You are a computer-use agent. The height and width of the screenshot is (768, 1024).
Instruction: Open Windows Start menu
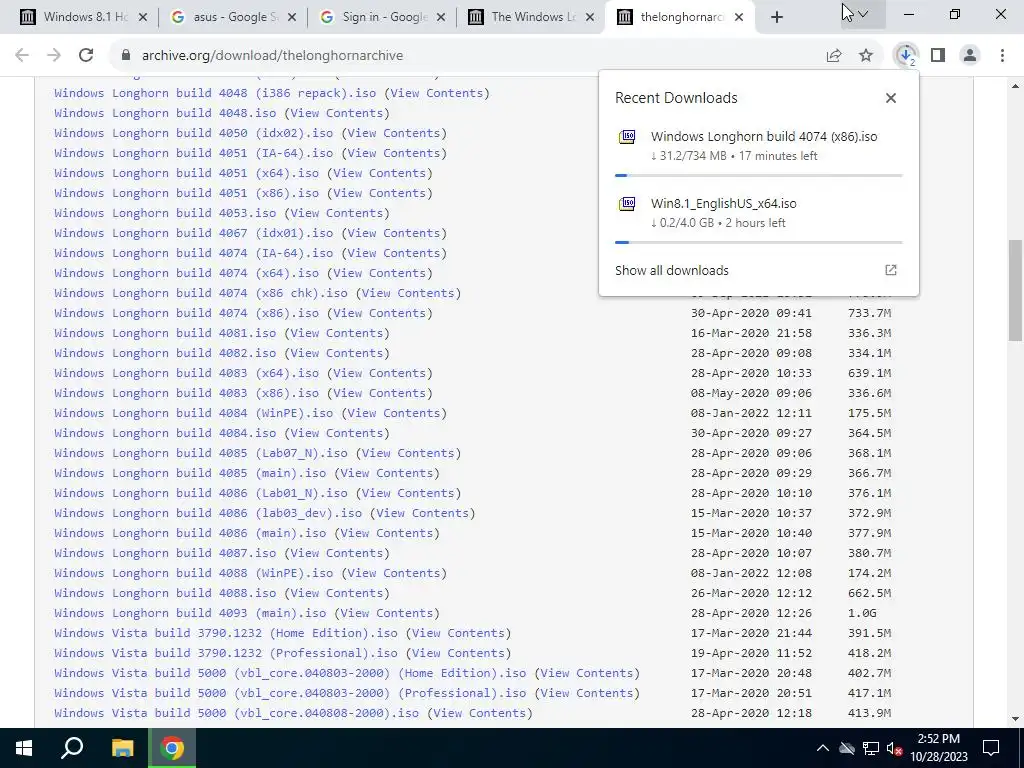24,748
